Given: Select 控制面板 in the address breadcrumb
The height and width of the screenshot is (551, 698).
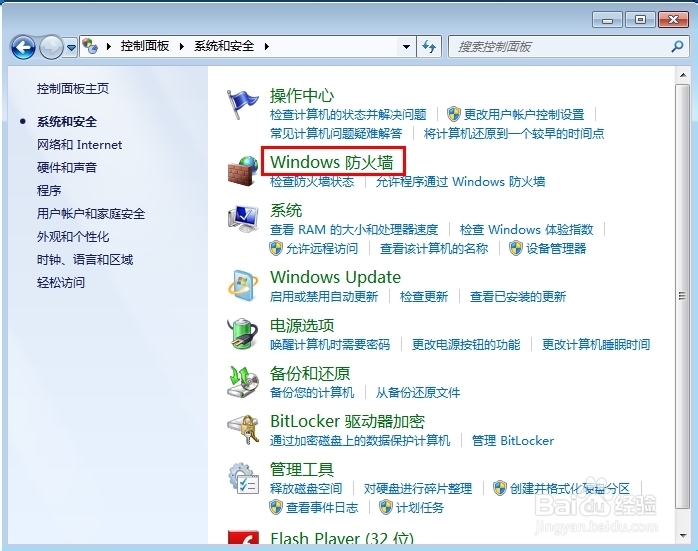Looking at the screenshot, I should pyautogui.click(x=145, y=46).
